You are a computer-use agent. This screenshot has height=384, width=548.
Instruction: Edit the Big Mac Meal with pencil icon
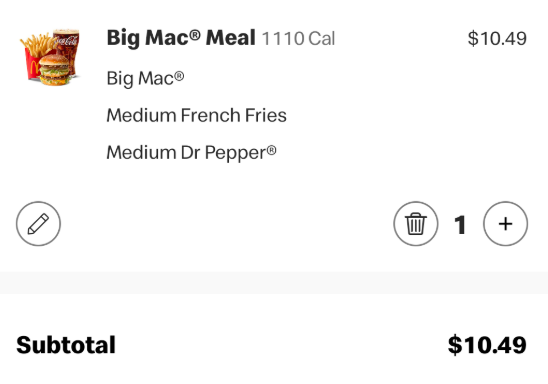click(38, 224)
